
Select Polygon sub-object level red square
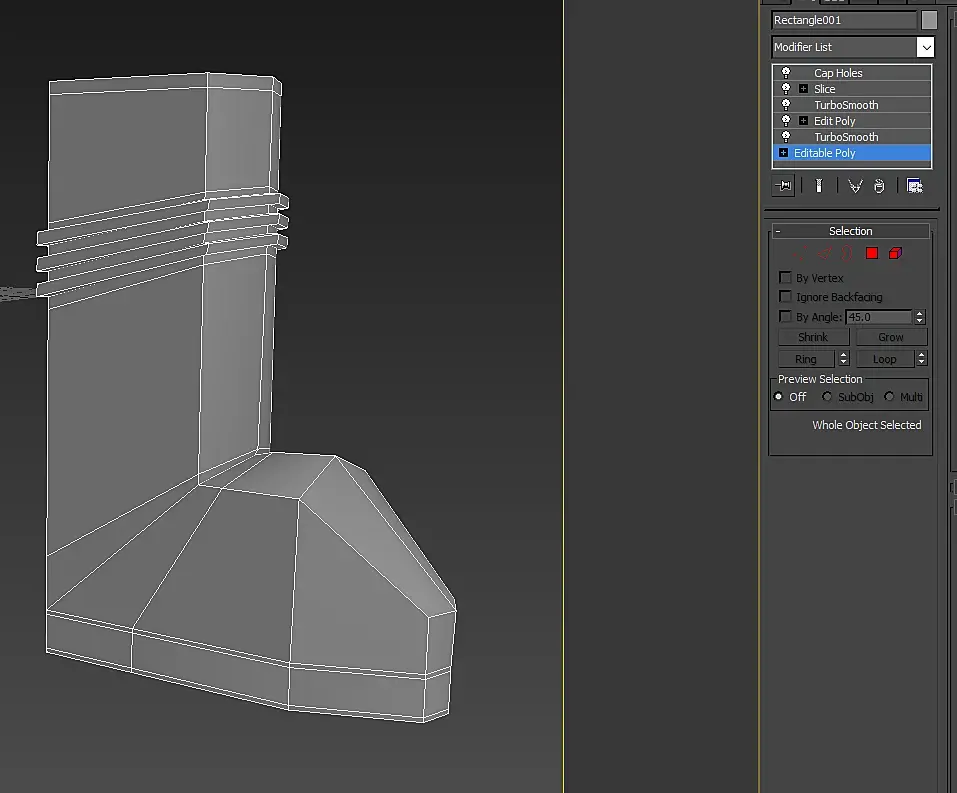point(872,253)
